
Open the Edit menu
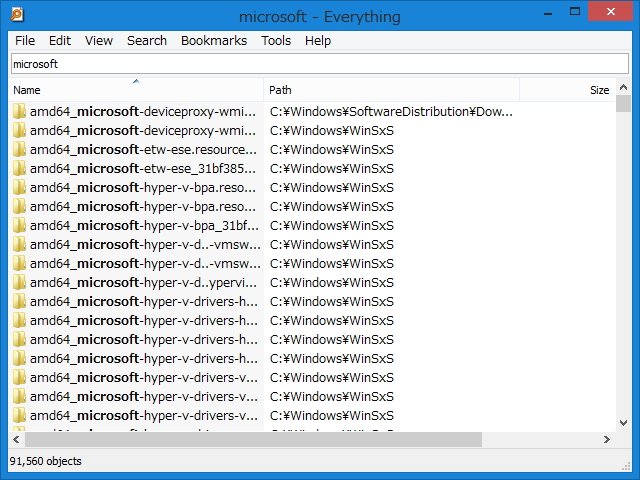point(60,41)
